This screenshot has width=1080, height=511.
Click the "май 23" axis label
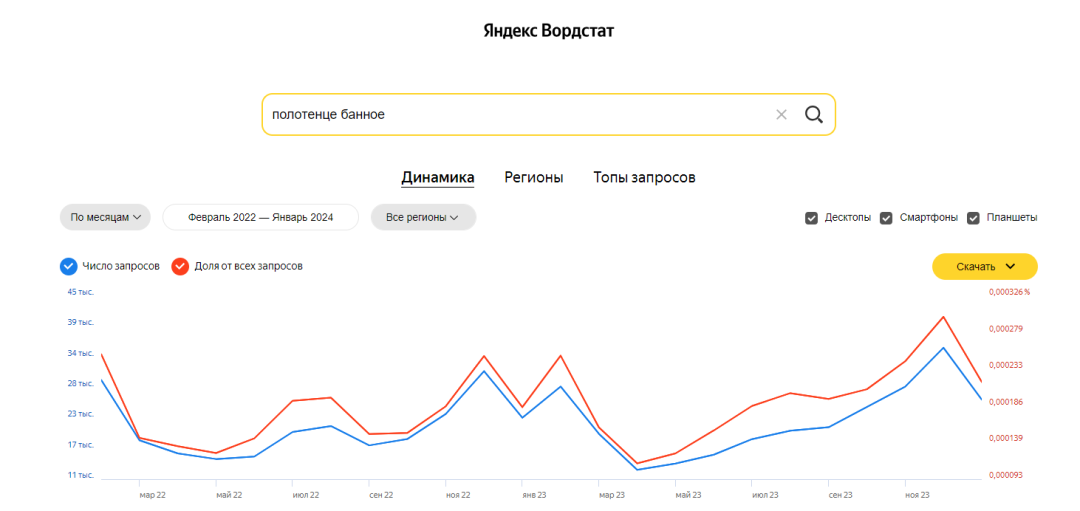pyautogui.click(x=688, y=494)
